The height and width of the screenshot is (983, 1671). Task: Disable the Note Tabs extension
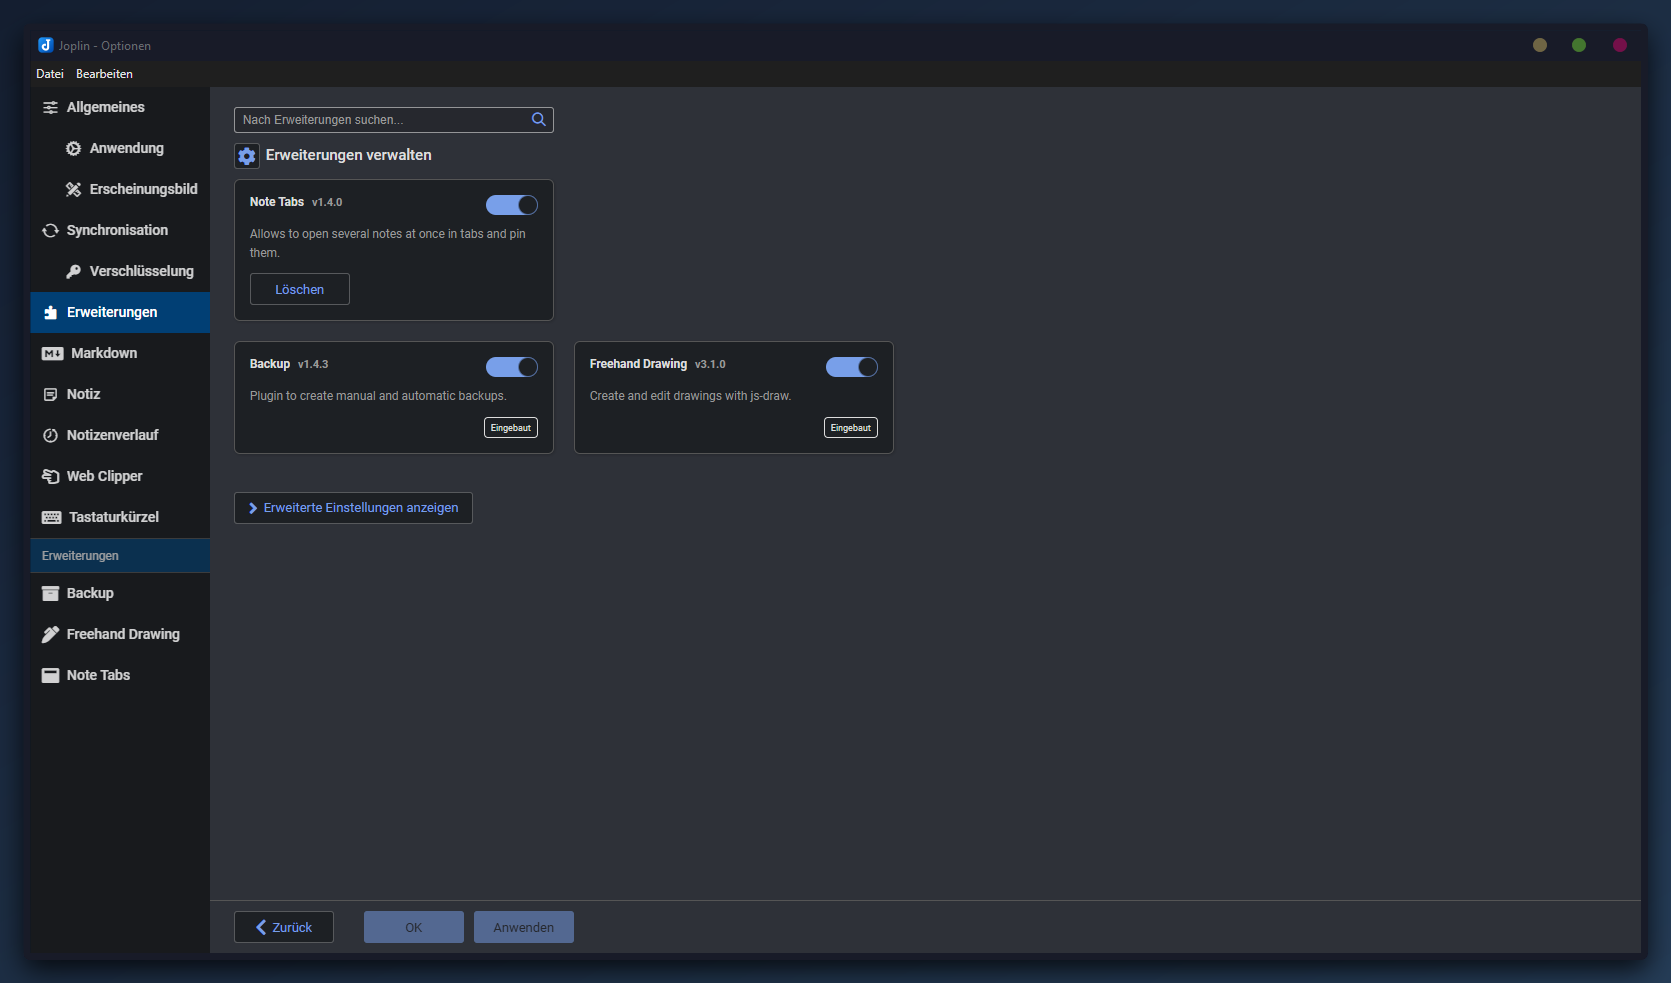pos(512,204)
